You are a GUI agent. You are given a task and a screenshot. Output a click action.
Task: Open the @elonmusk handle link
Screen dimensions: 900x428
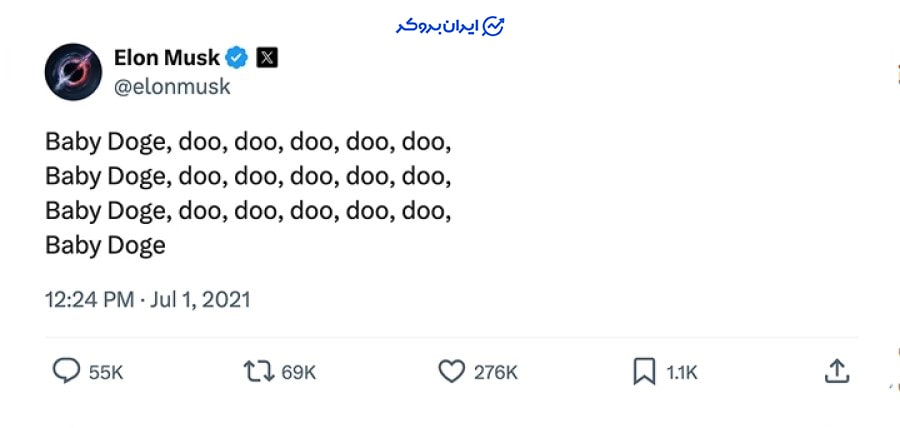(172, 87)
